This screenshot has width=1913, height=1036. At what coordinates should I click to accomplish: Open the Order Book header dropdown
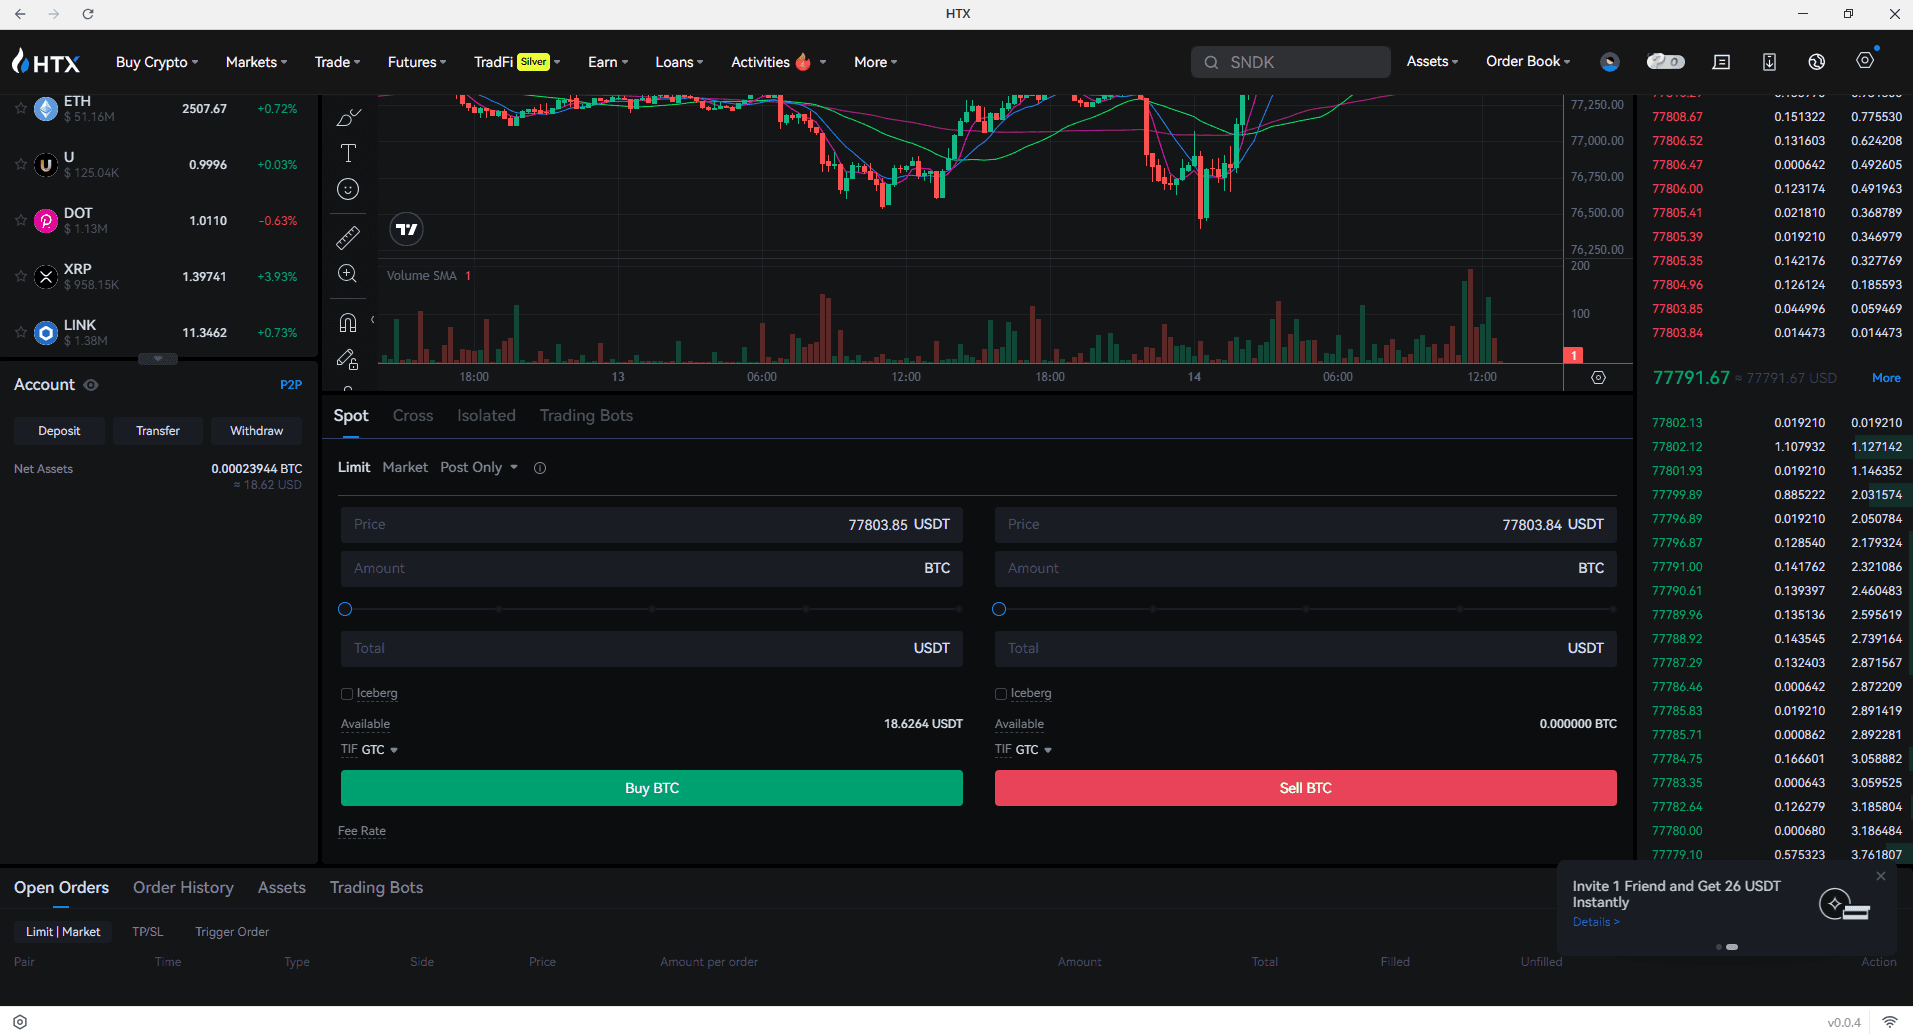point(1528,61)
